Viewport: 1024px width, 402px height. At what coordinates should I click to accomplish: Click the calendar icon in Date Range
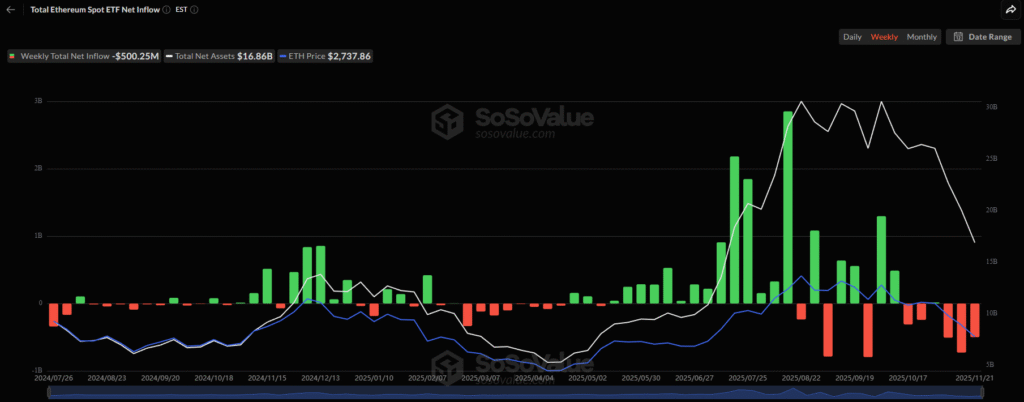[x=959, y=37]
